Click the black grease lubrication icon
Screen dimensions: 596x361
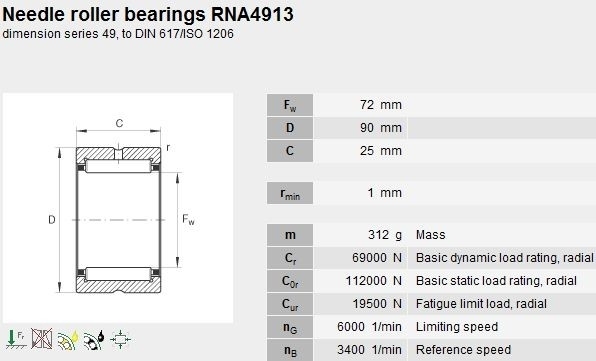click(x=94, y=340)
